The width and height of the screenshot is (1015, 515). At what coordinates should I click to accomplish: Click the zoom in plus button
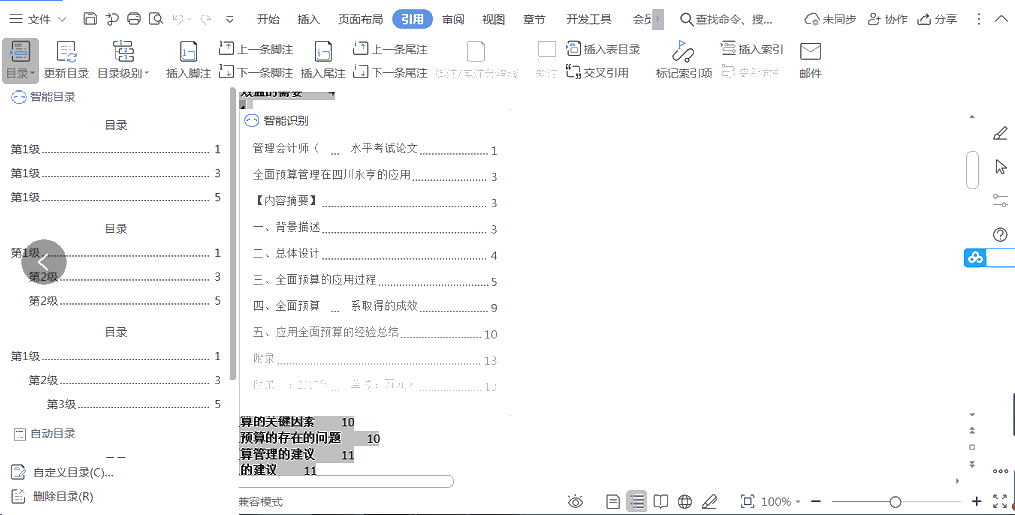976,501
